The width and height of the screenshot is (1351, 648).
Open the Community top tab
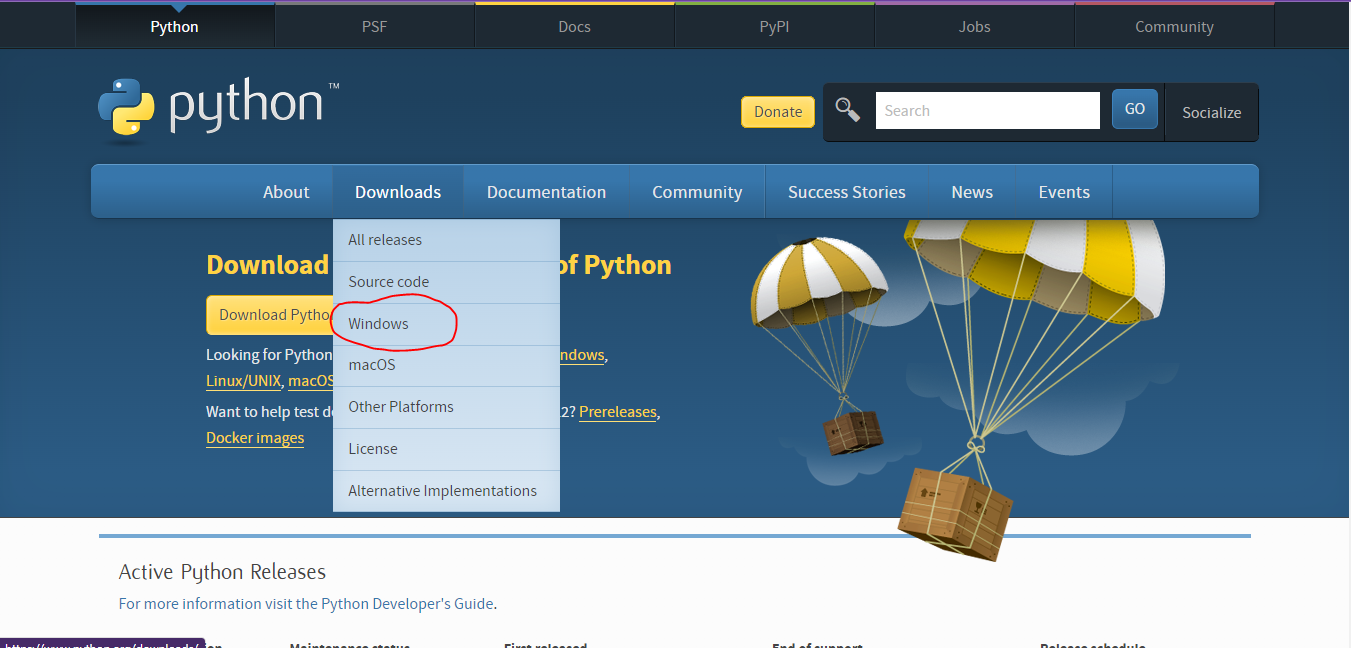1174,26
